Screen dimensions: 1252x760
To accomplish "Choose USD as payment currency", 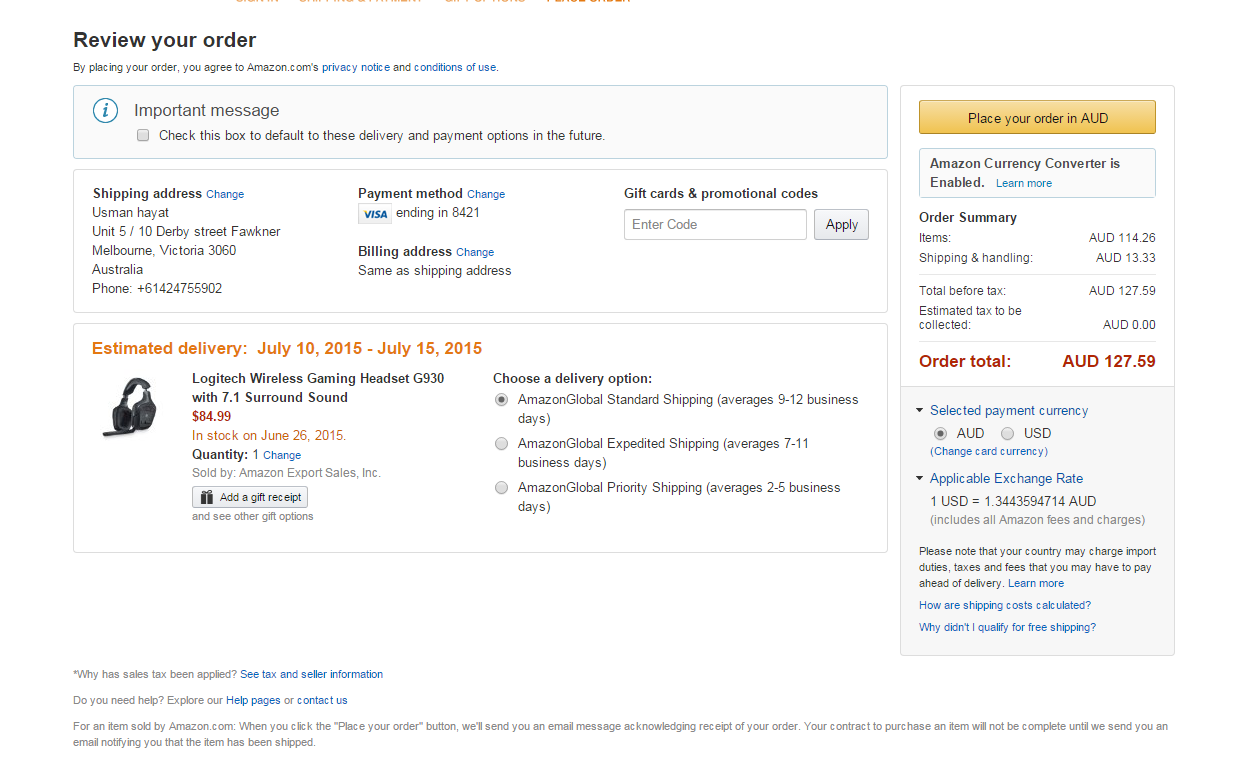I will pyautogui.click(x=1008, y=433).
